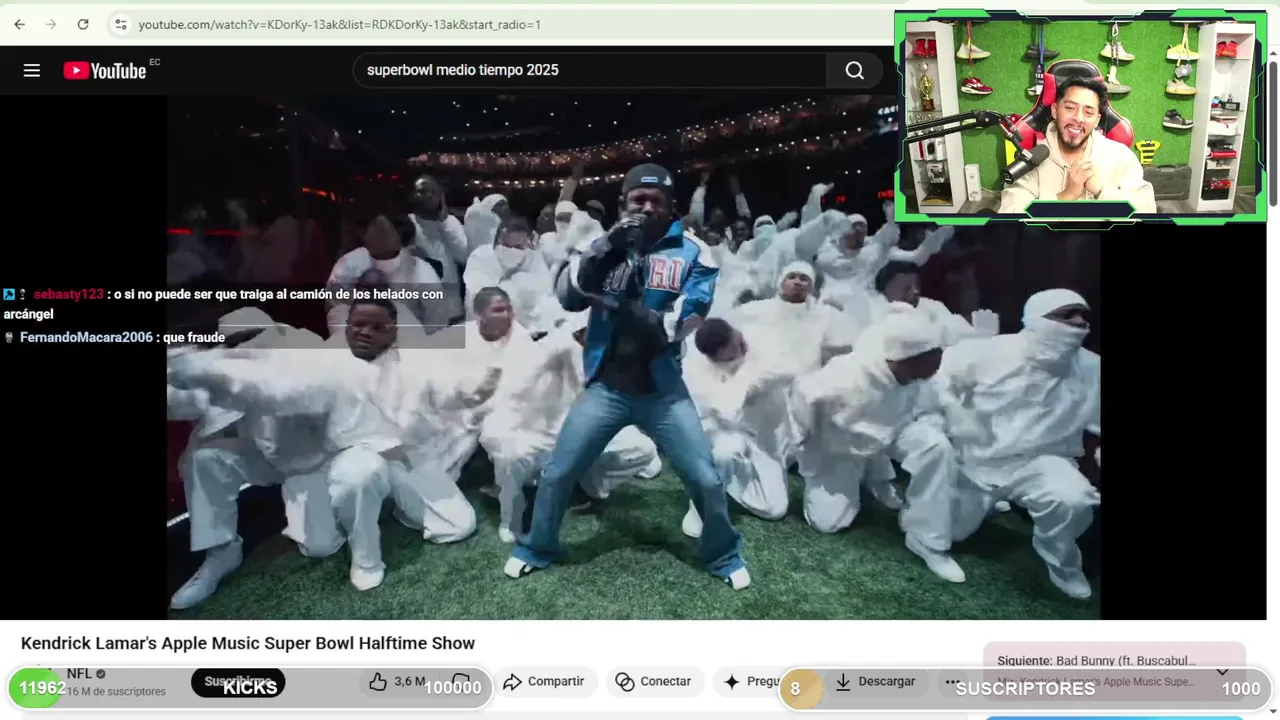Click the Conectar button
The image size is (1280, 720).
(653, 682)
